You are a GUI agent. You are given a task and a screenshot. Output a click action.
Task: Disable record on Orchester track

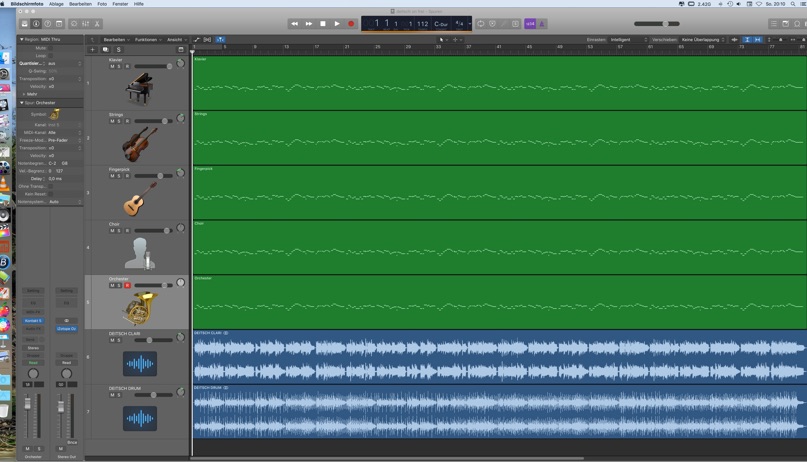pos(127,285)
